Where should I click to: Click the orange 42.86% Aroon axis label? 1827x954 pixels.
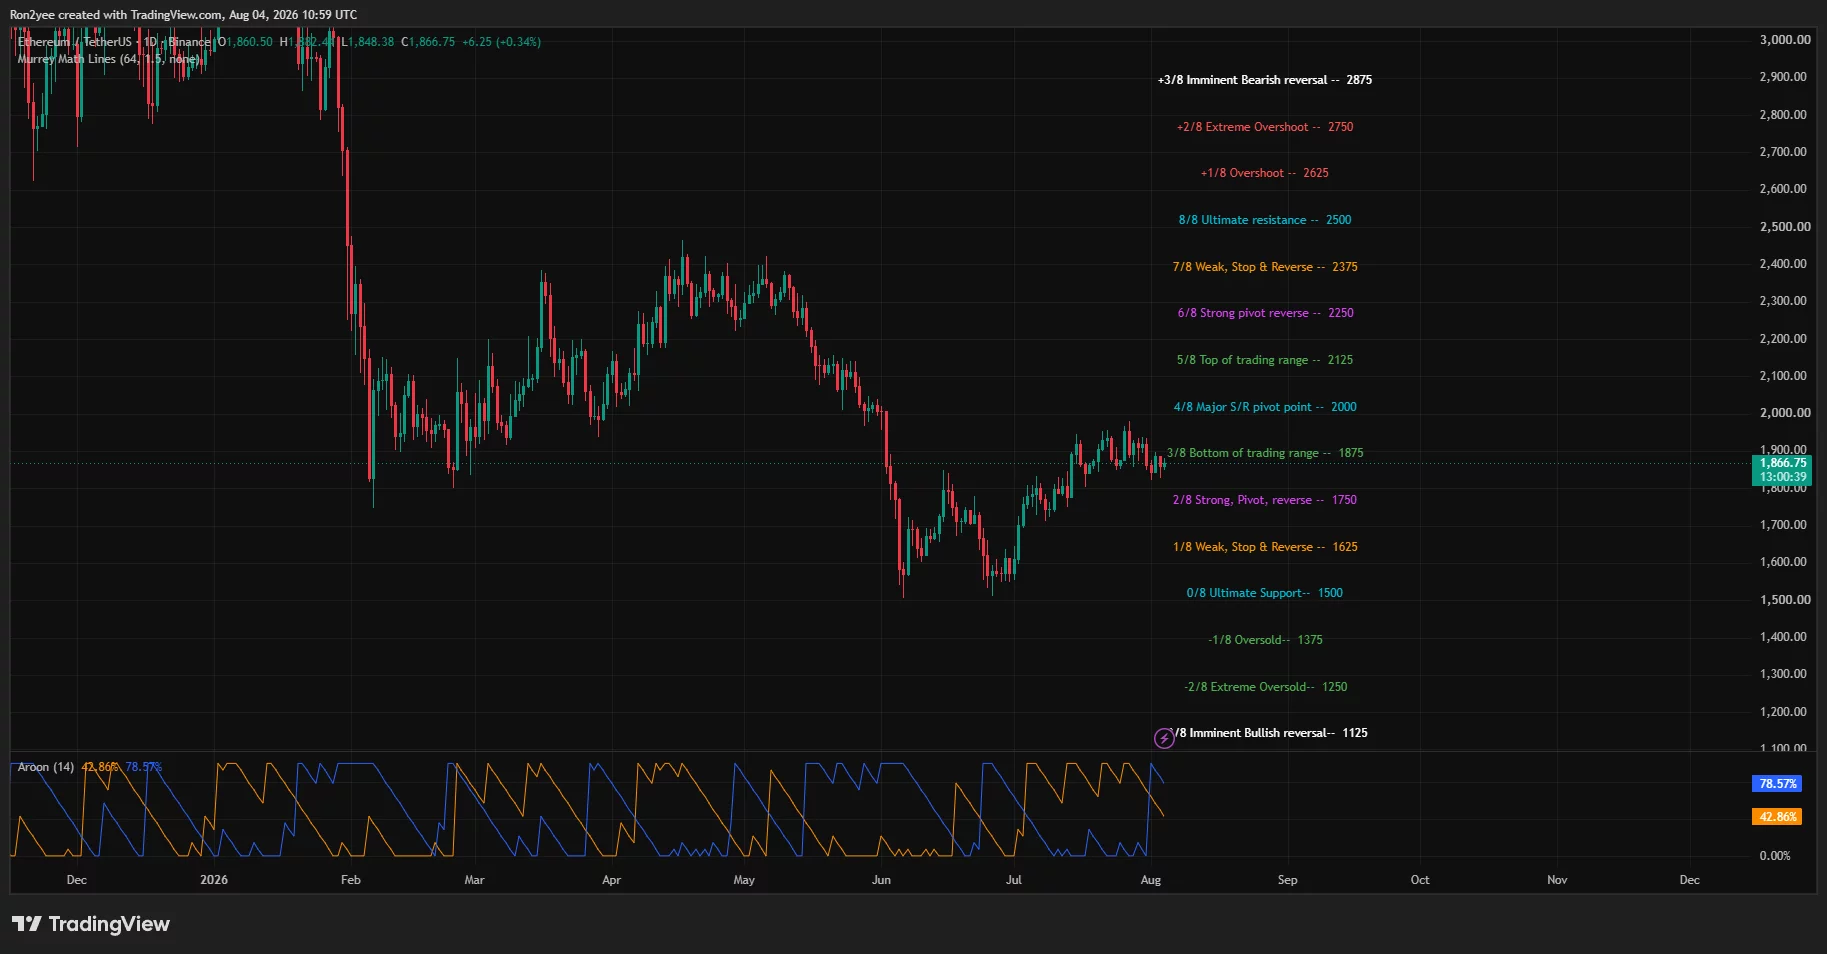(1778, 817)
